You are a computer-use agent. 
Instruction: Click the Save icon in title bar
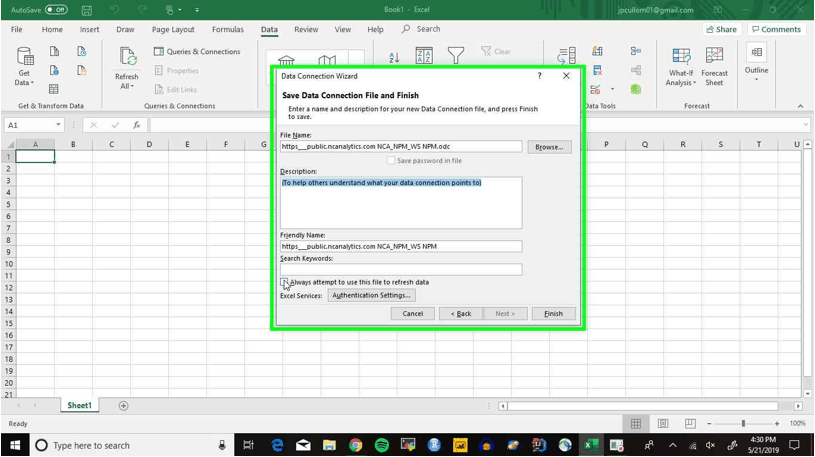[x=87, y=10]
